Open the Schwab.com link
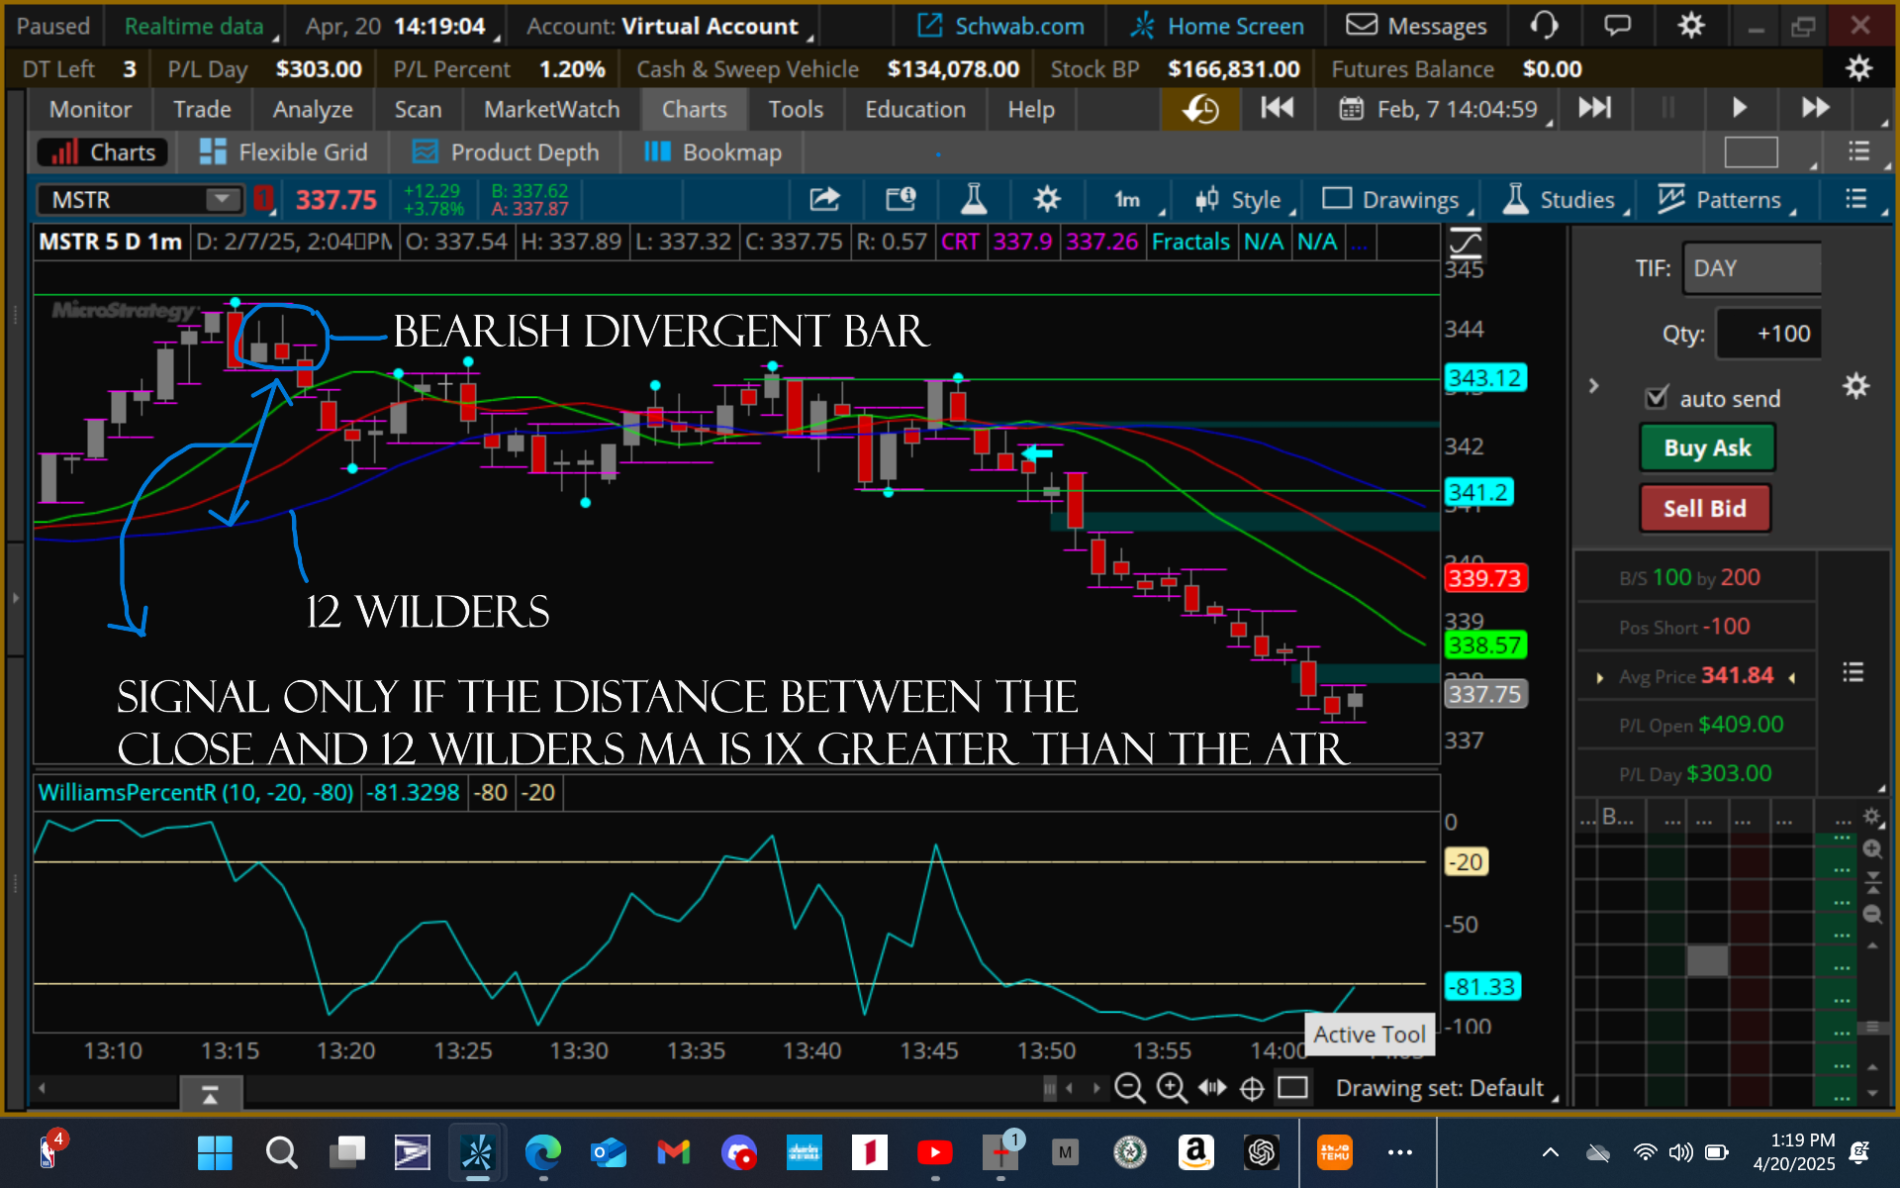1900x1188 pixels. point(1000,26)
